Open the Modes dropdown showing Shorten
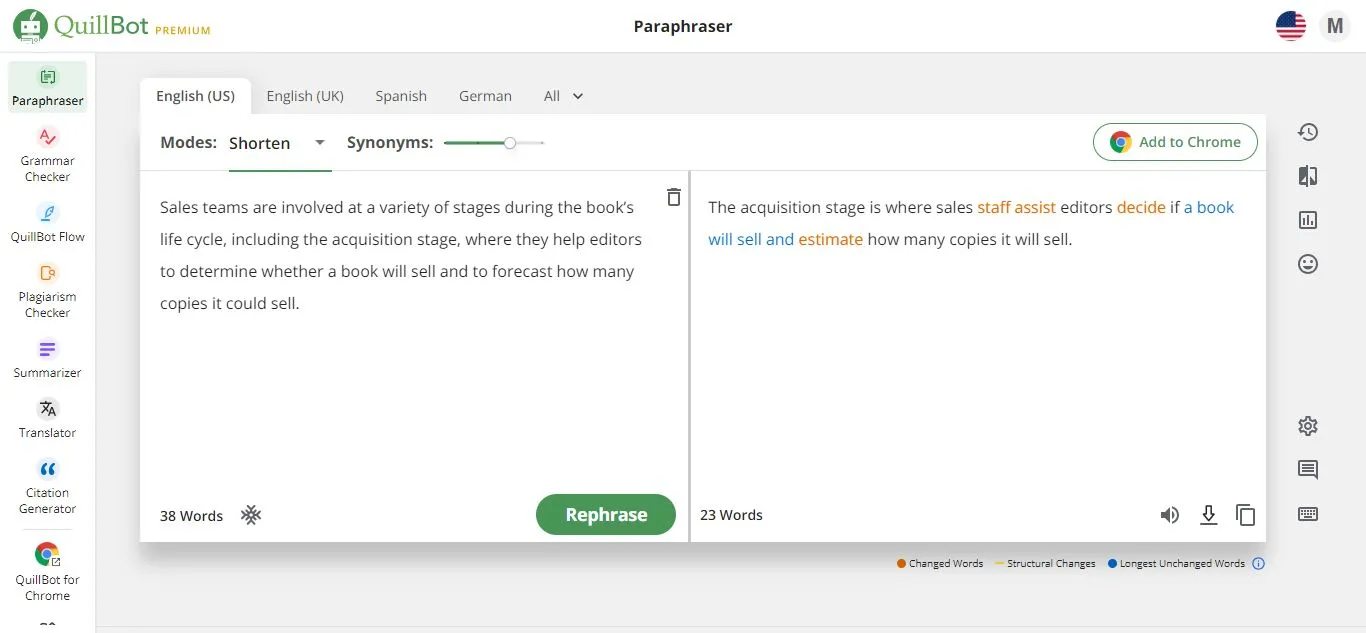Viewport: 1366px width, 633px height. coord(280,142)
